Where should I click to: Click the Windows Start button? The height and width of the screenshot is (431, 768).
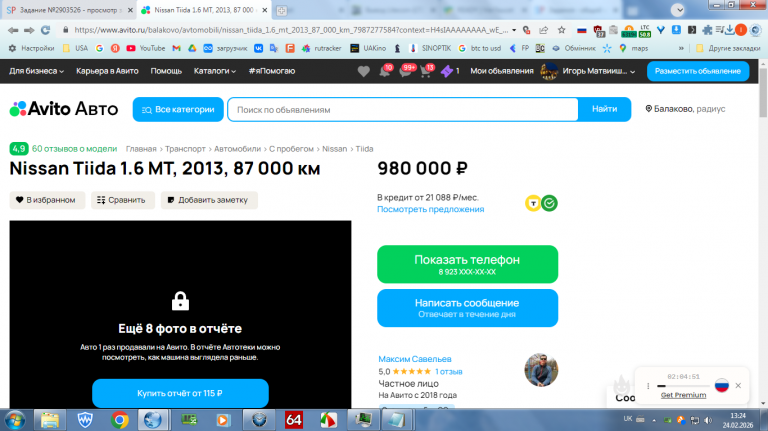pyautogui.click(x=15, y=420)
